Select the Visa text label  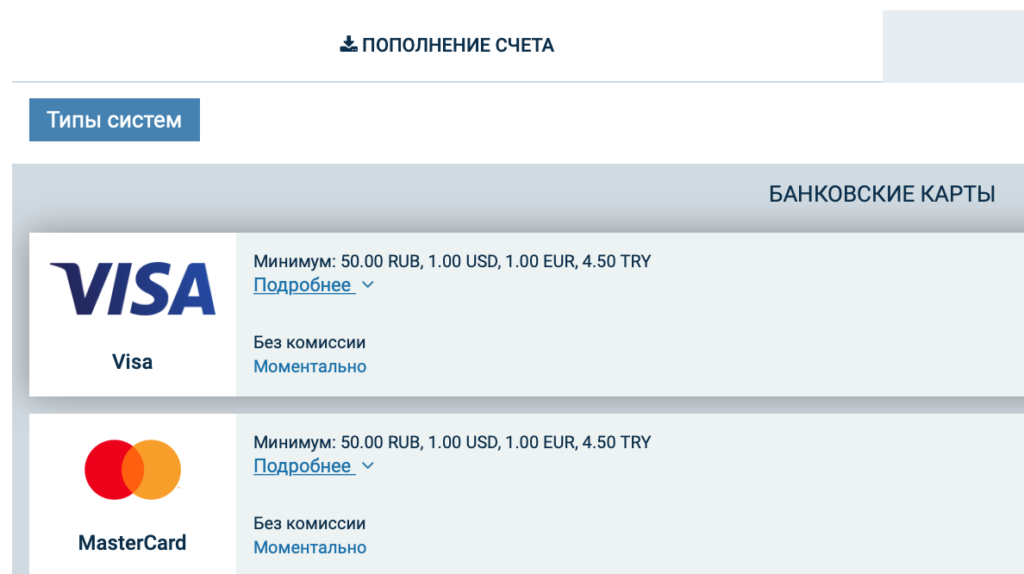[133, 362]
